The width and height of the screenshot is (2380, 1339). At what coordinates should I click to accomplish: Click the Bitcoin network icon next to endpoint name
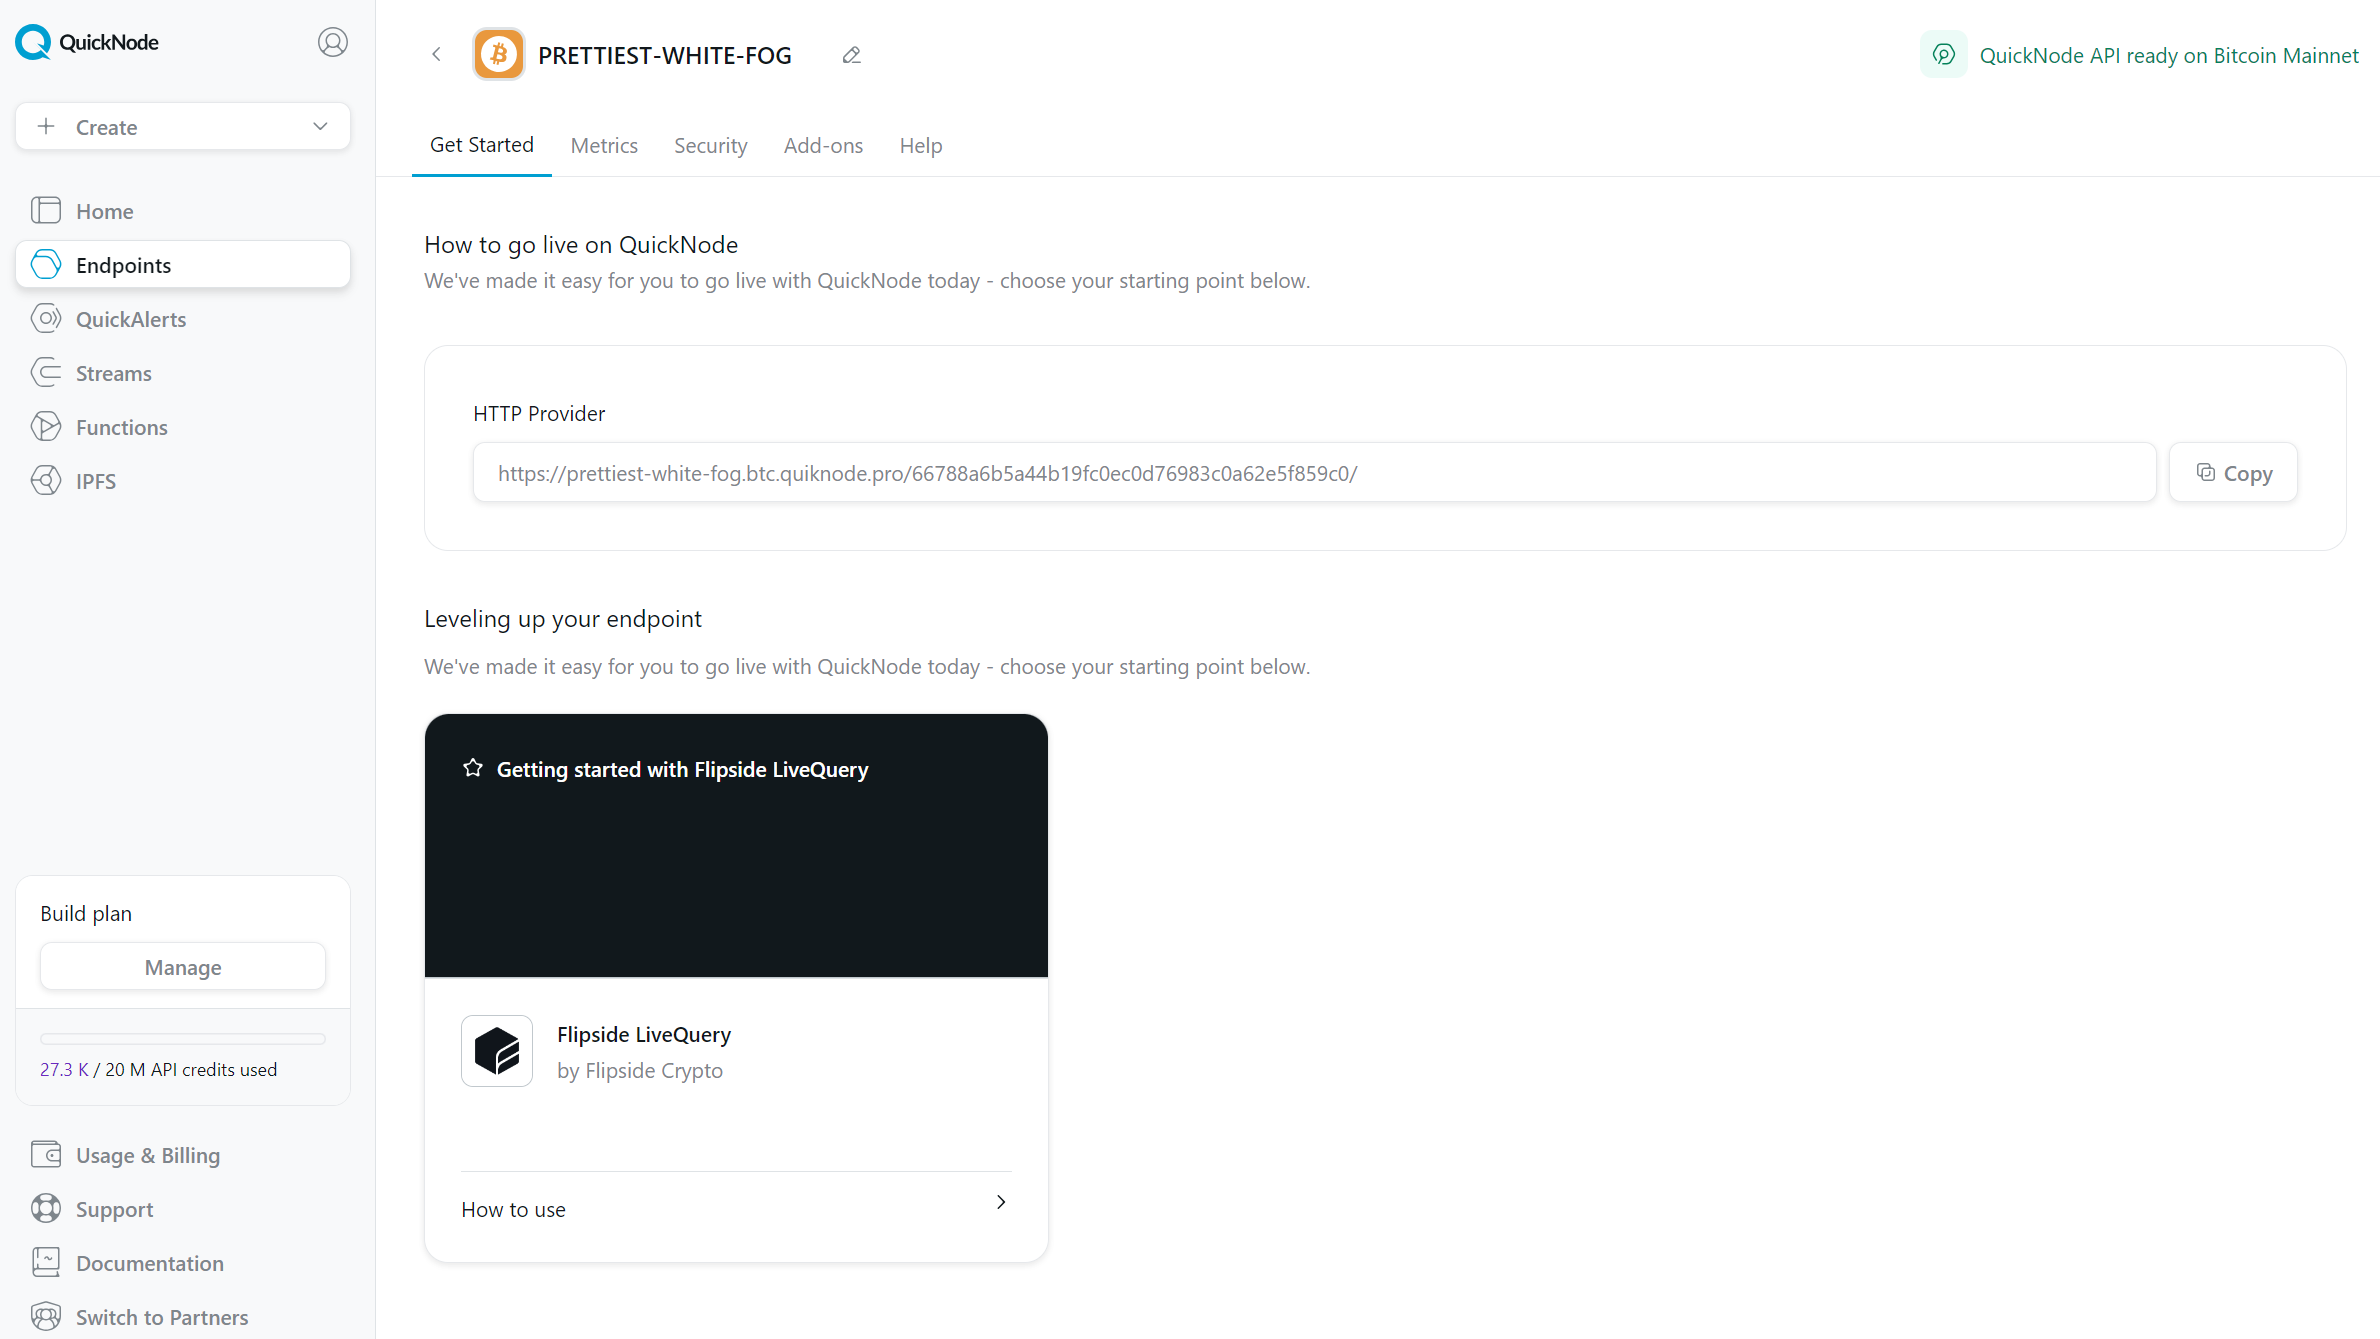[499, 56]
